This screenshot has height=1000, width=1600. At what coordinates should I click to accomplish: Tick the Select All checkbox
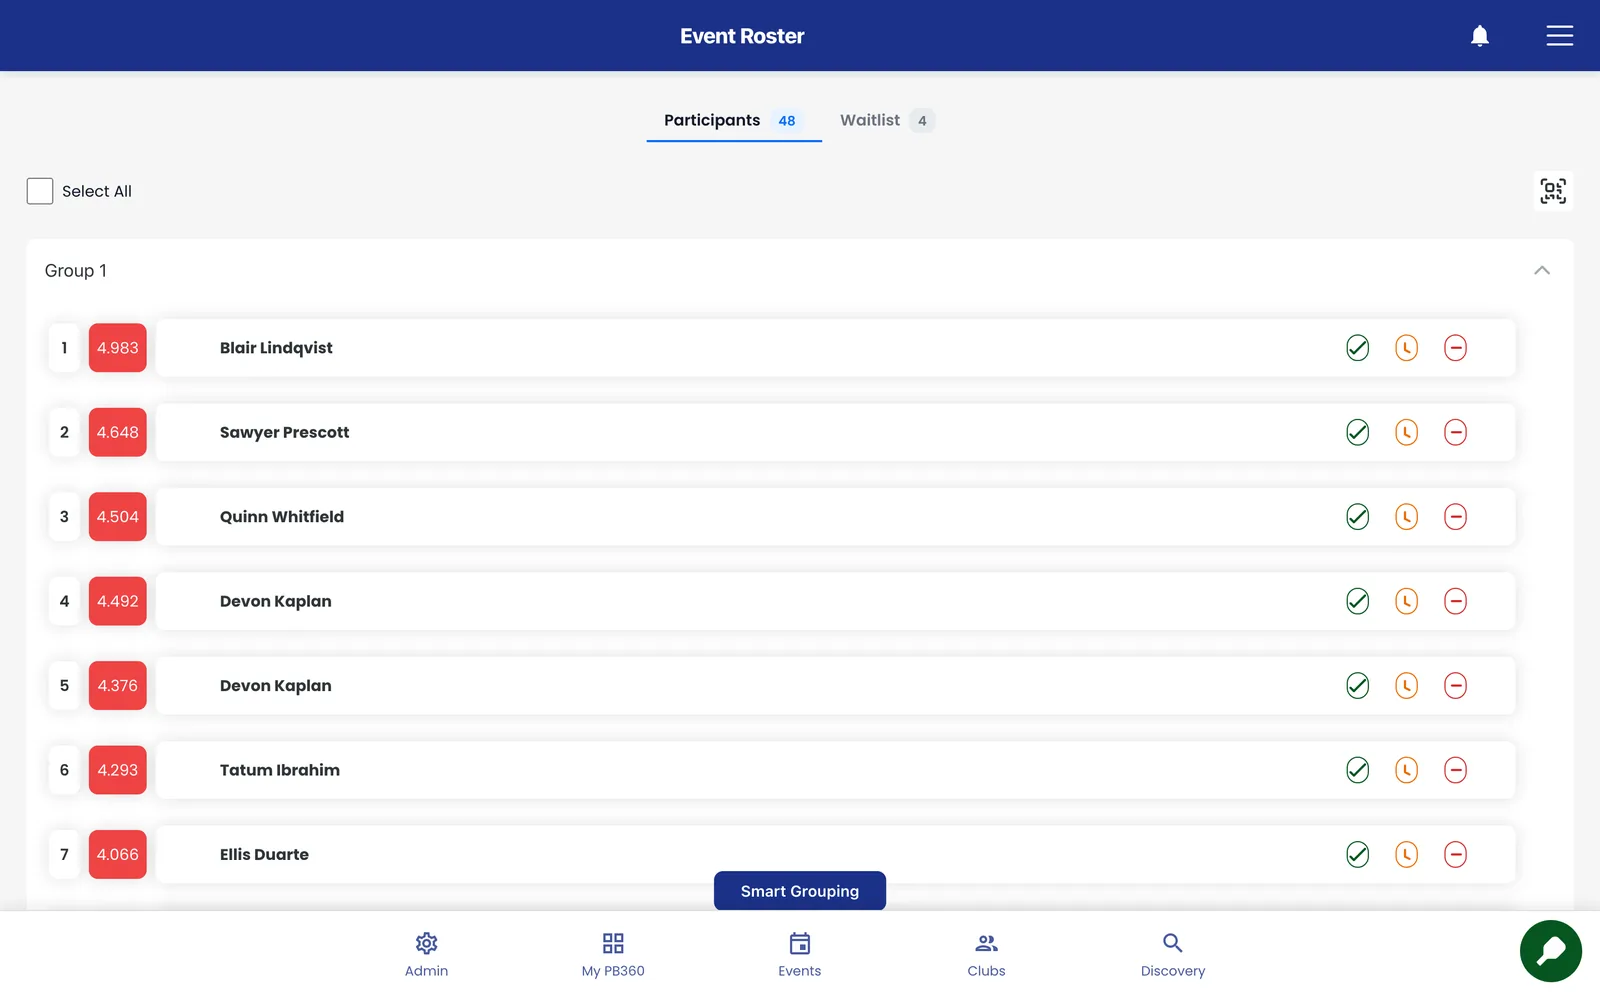tap(40, 191)
